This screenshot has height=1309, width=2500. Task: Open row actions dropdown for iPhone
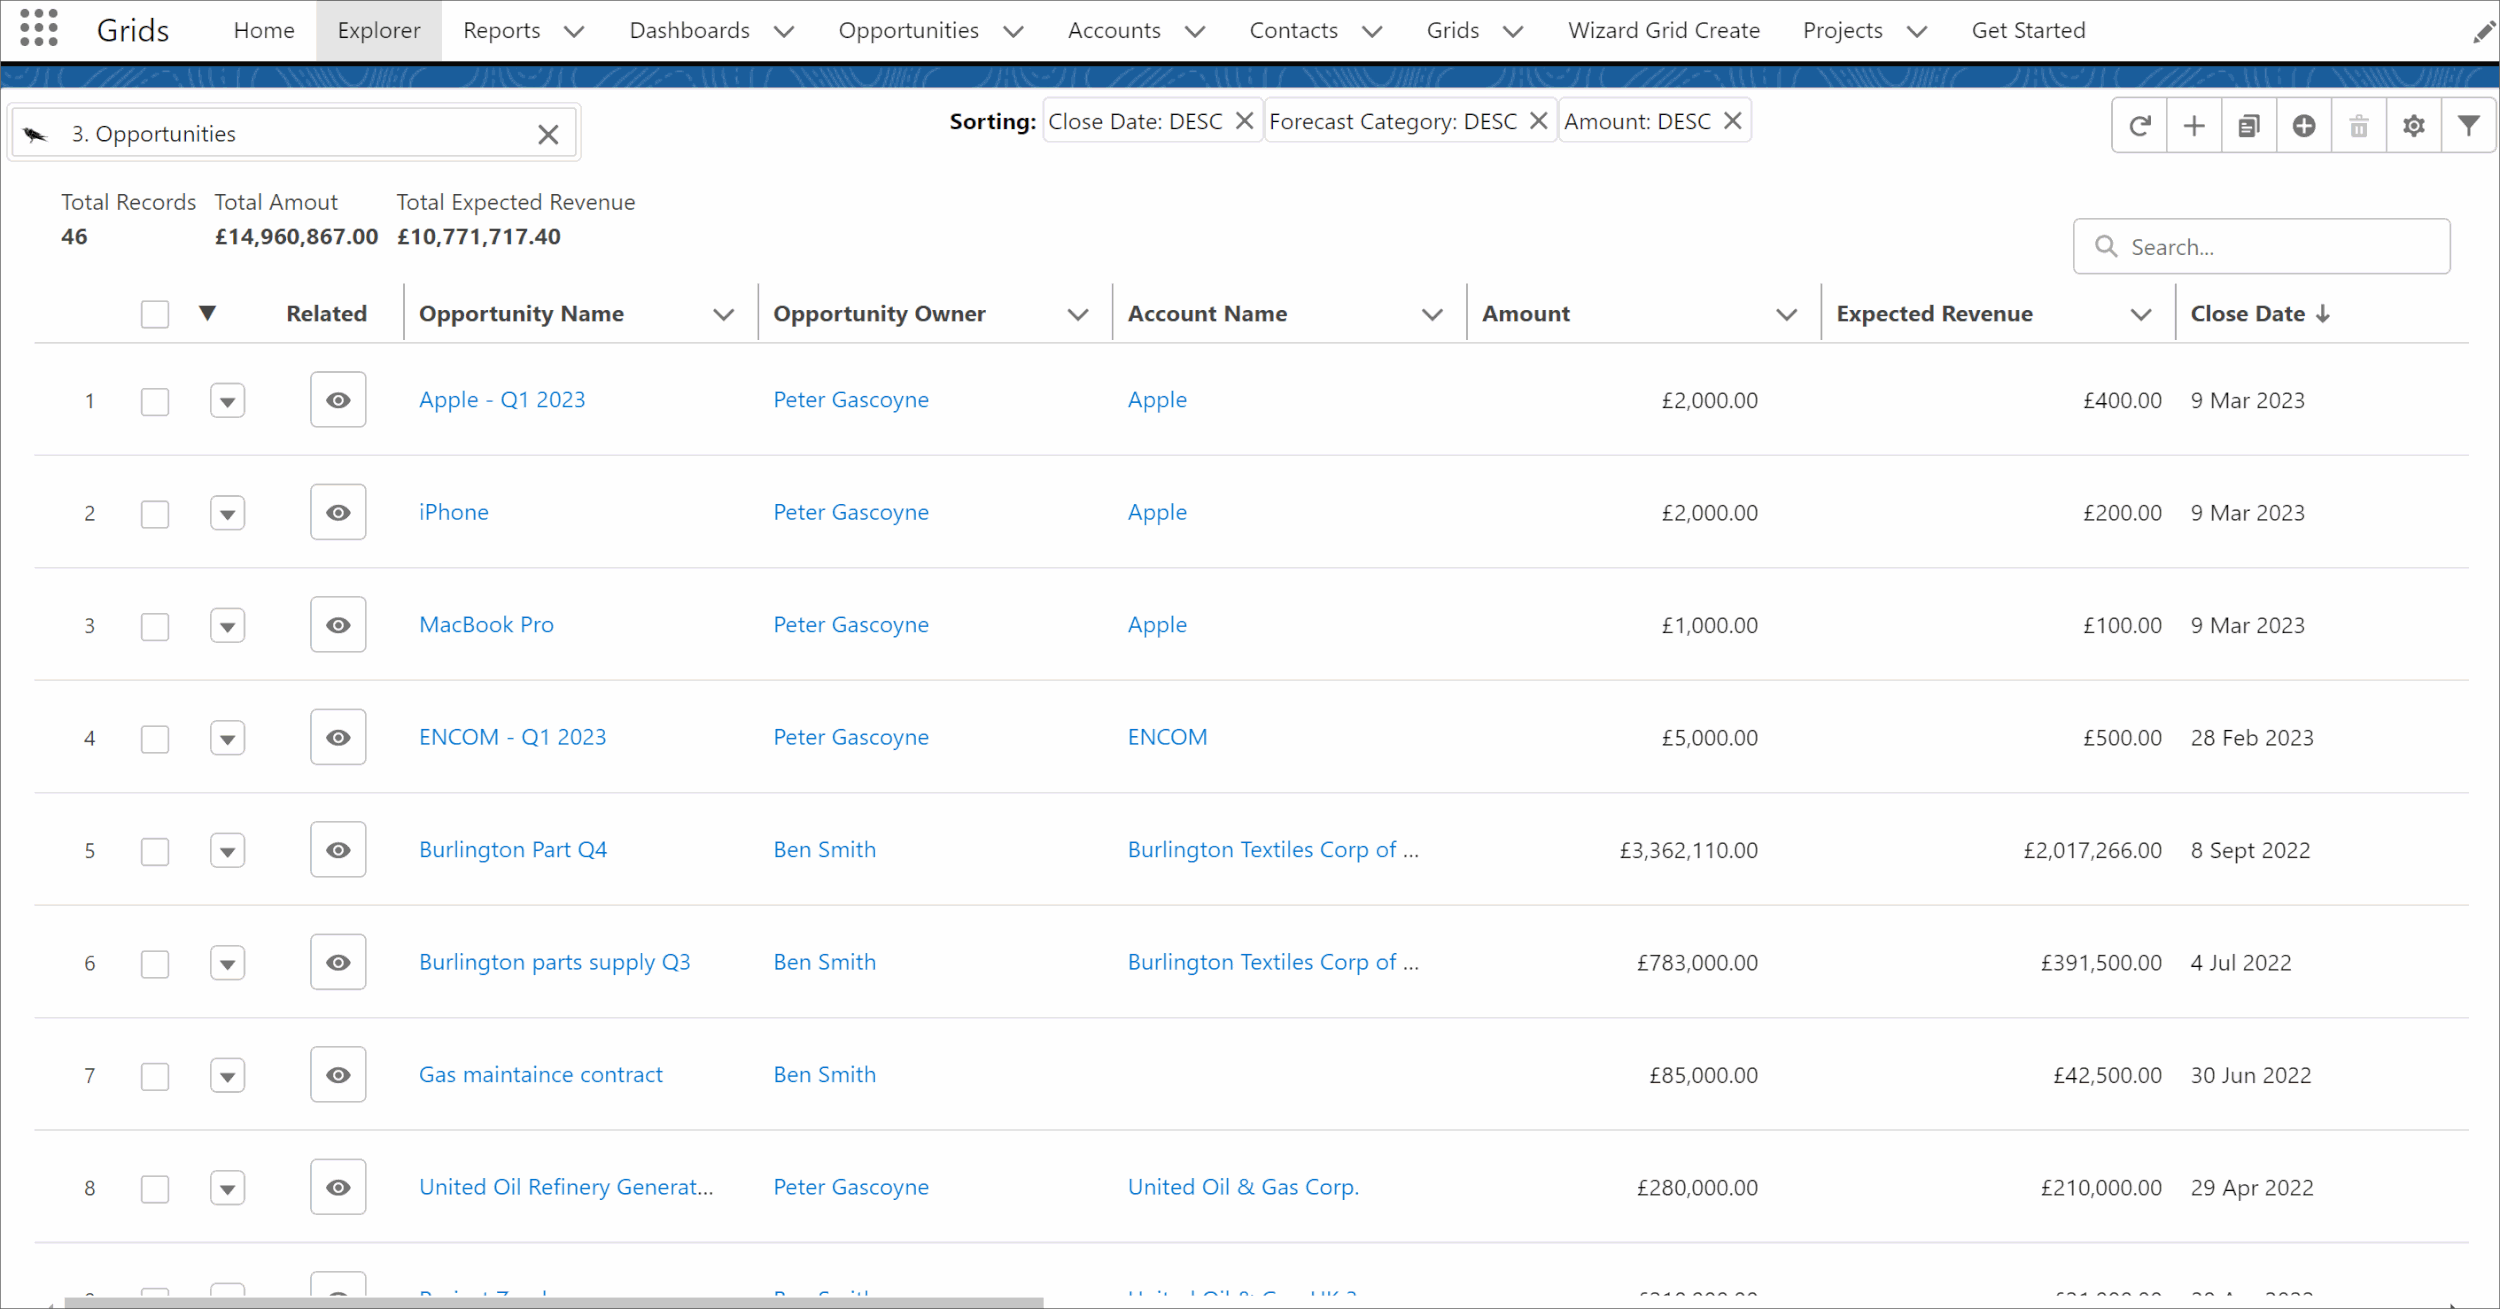click(x=228, y=514)
